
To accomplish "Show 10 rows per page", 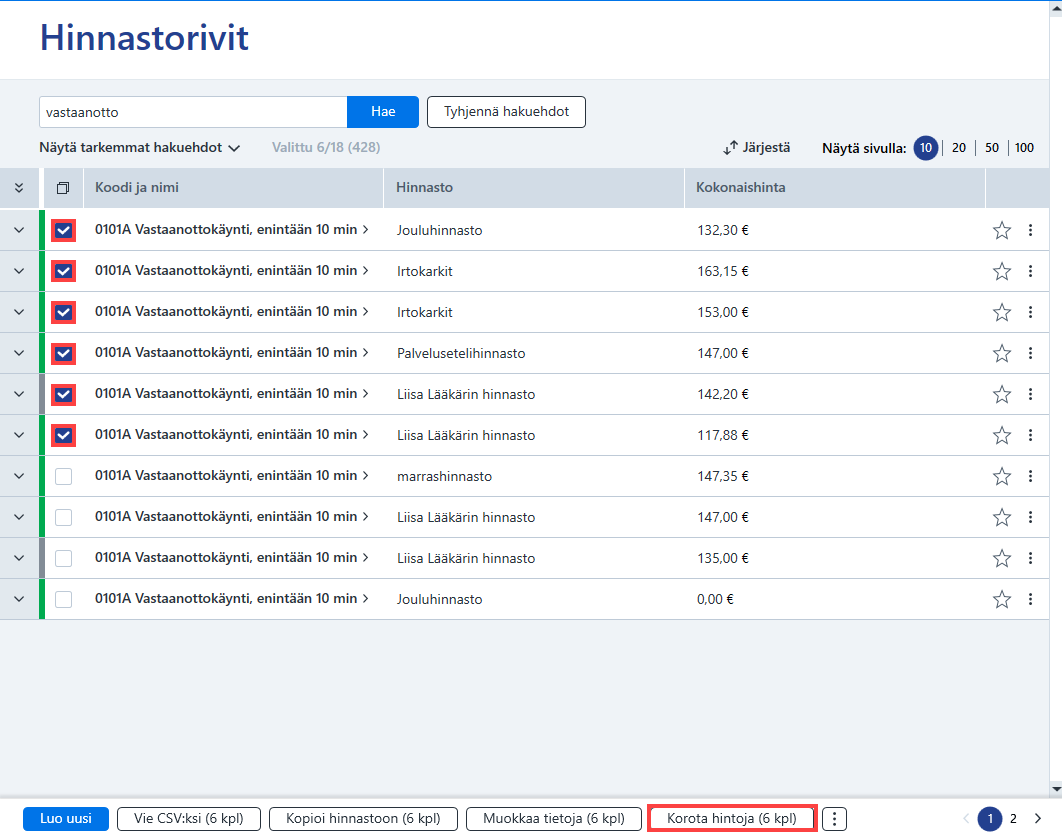I will point(925,148).
